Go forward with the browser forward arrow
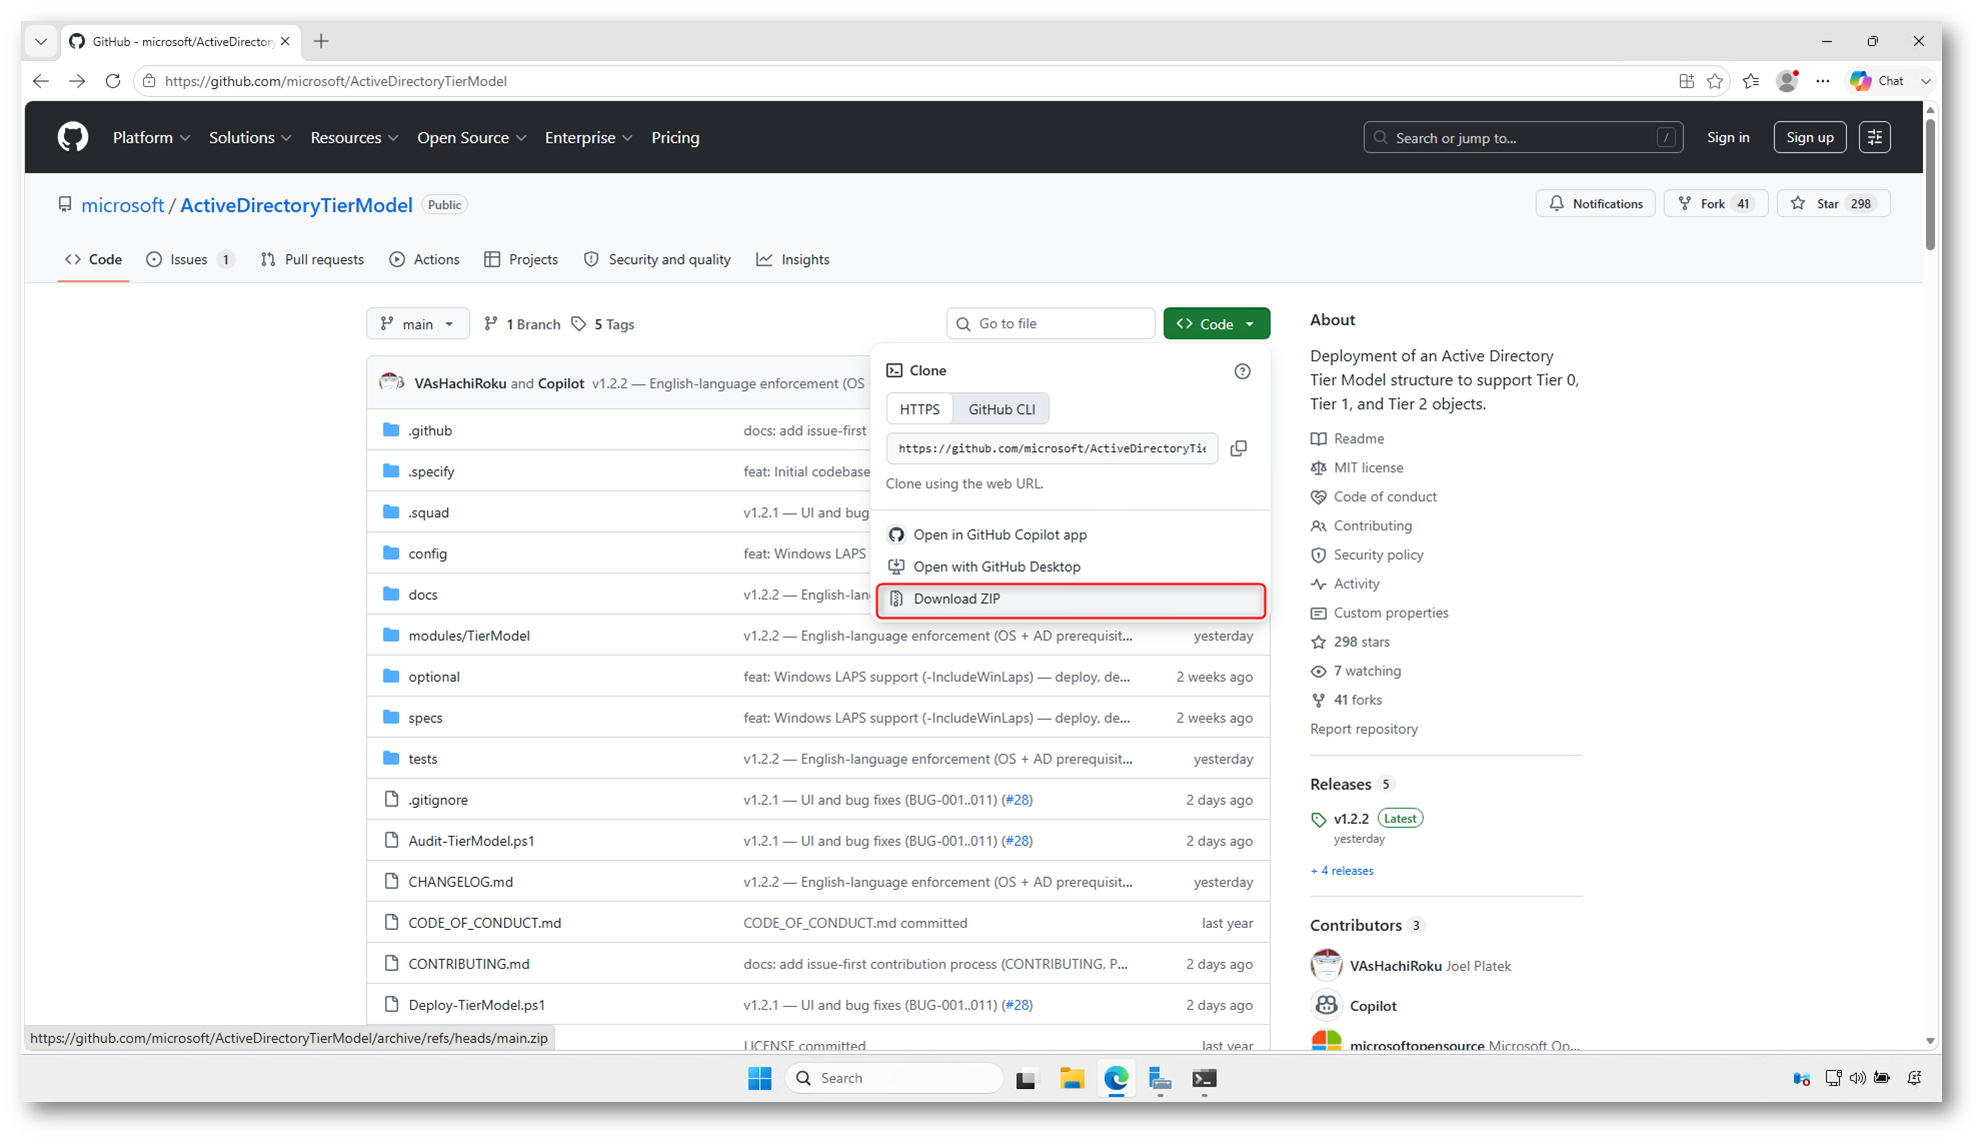This screenshot has width=1984, height=1144. pos(77,81)
